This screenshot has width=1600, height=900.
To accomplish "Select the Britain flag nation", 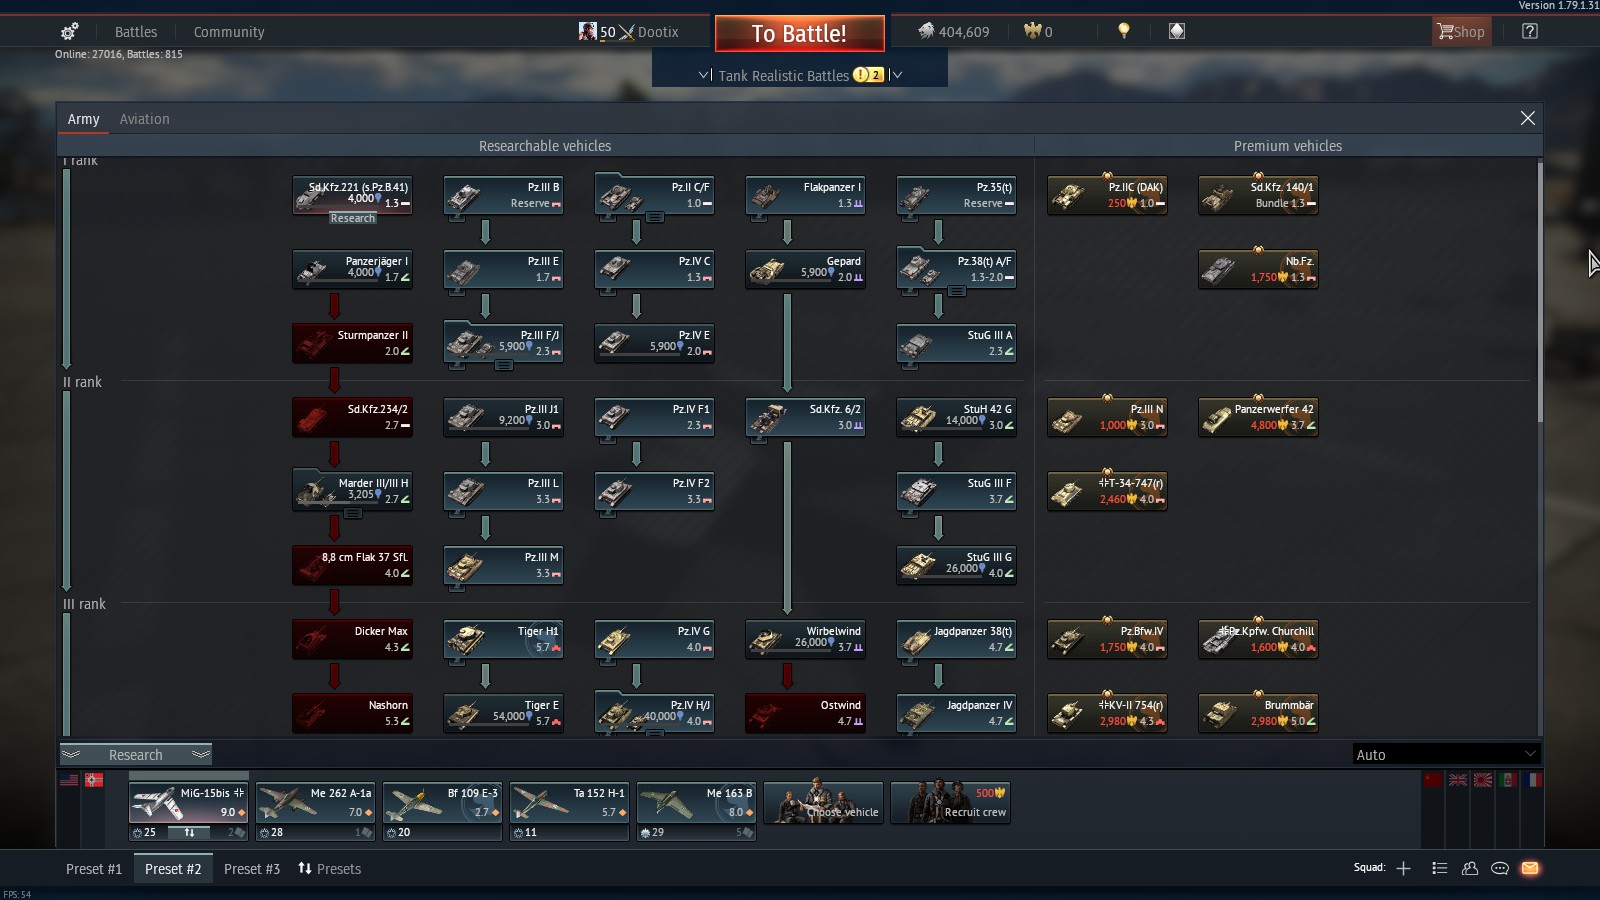I will click(1458, 780).
